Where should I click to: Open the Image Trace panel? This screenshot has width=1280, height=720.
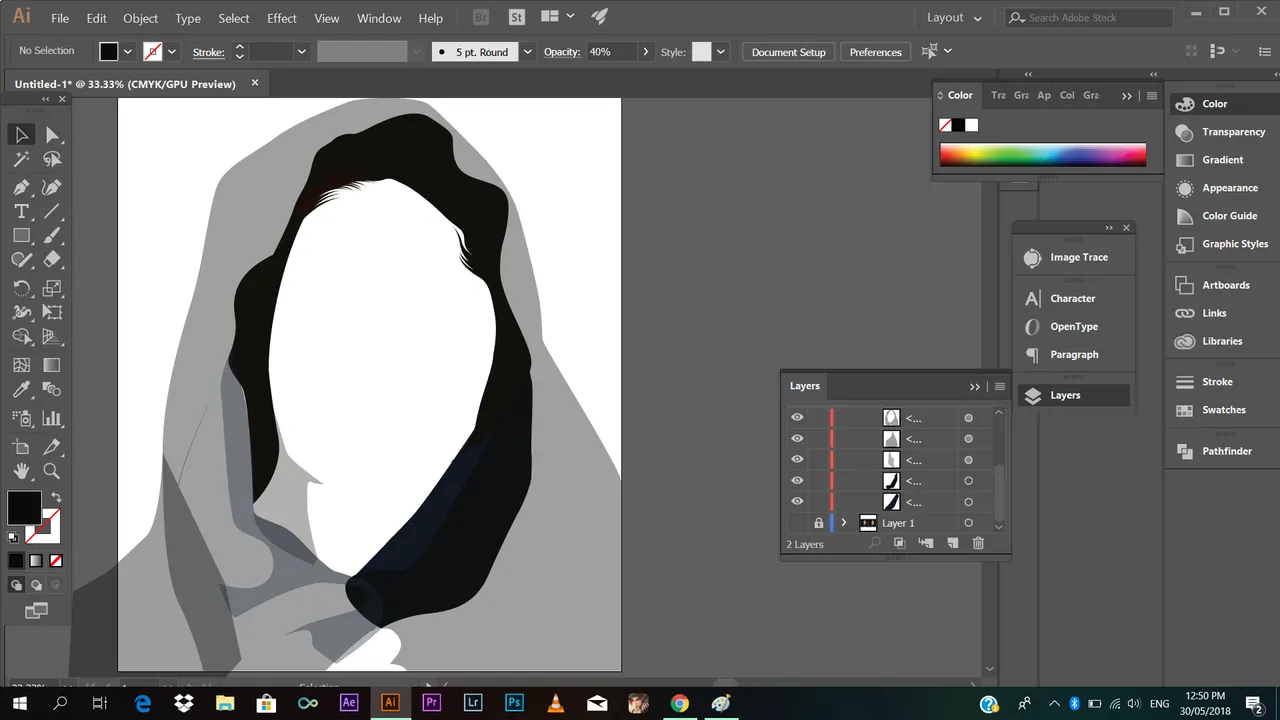point(1078,257)
